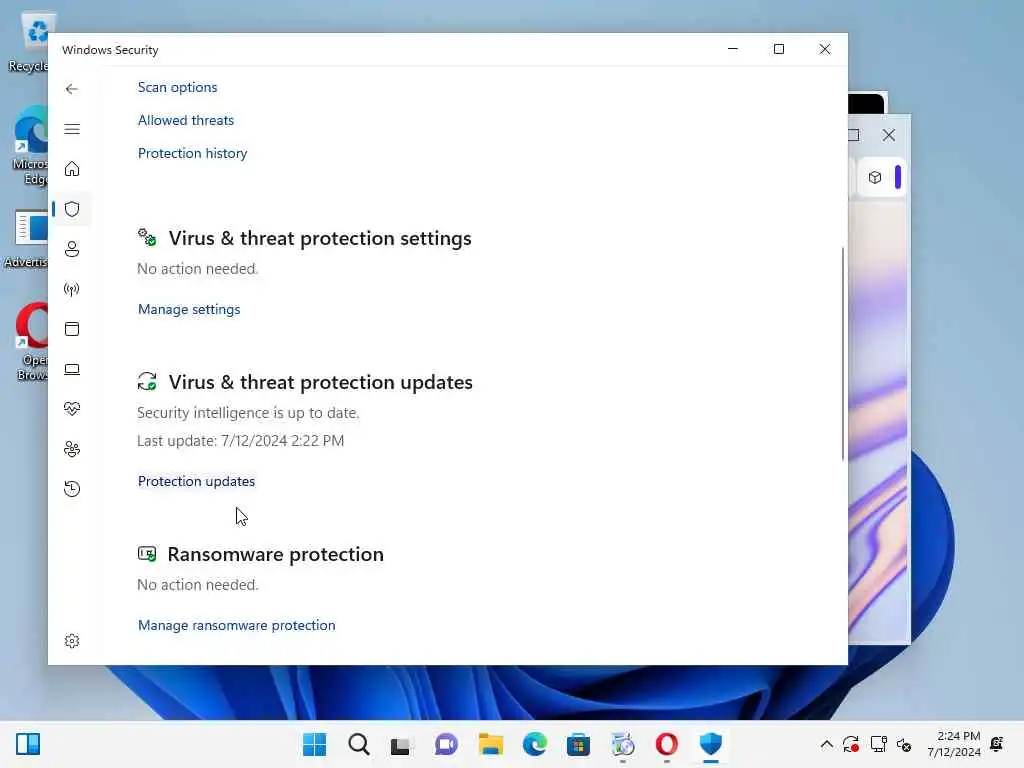Click Windows Security taskbar shield icon

pos(711,744)
